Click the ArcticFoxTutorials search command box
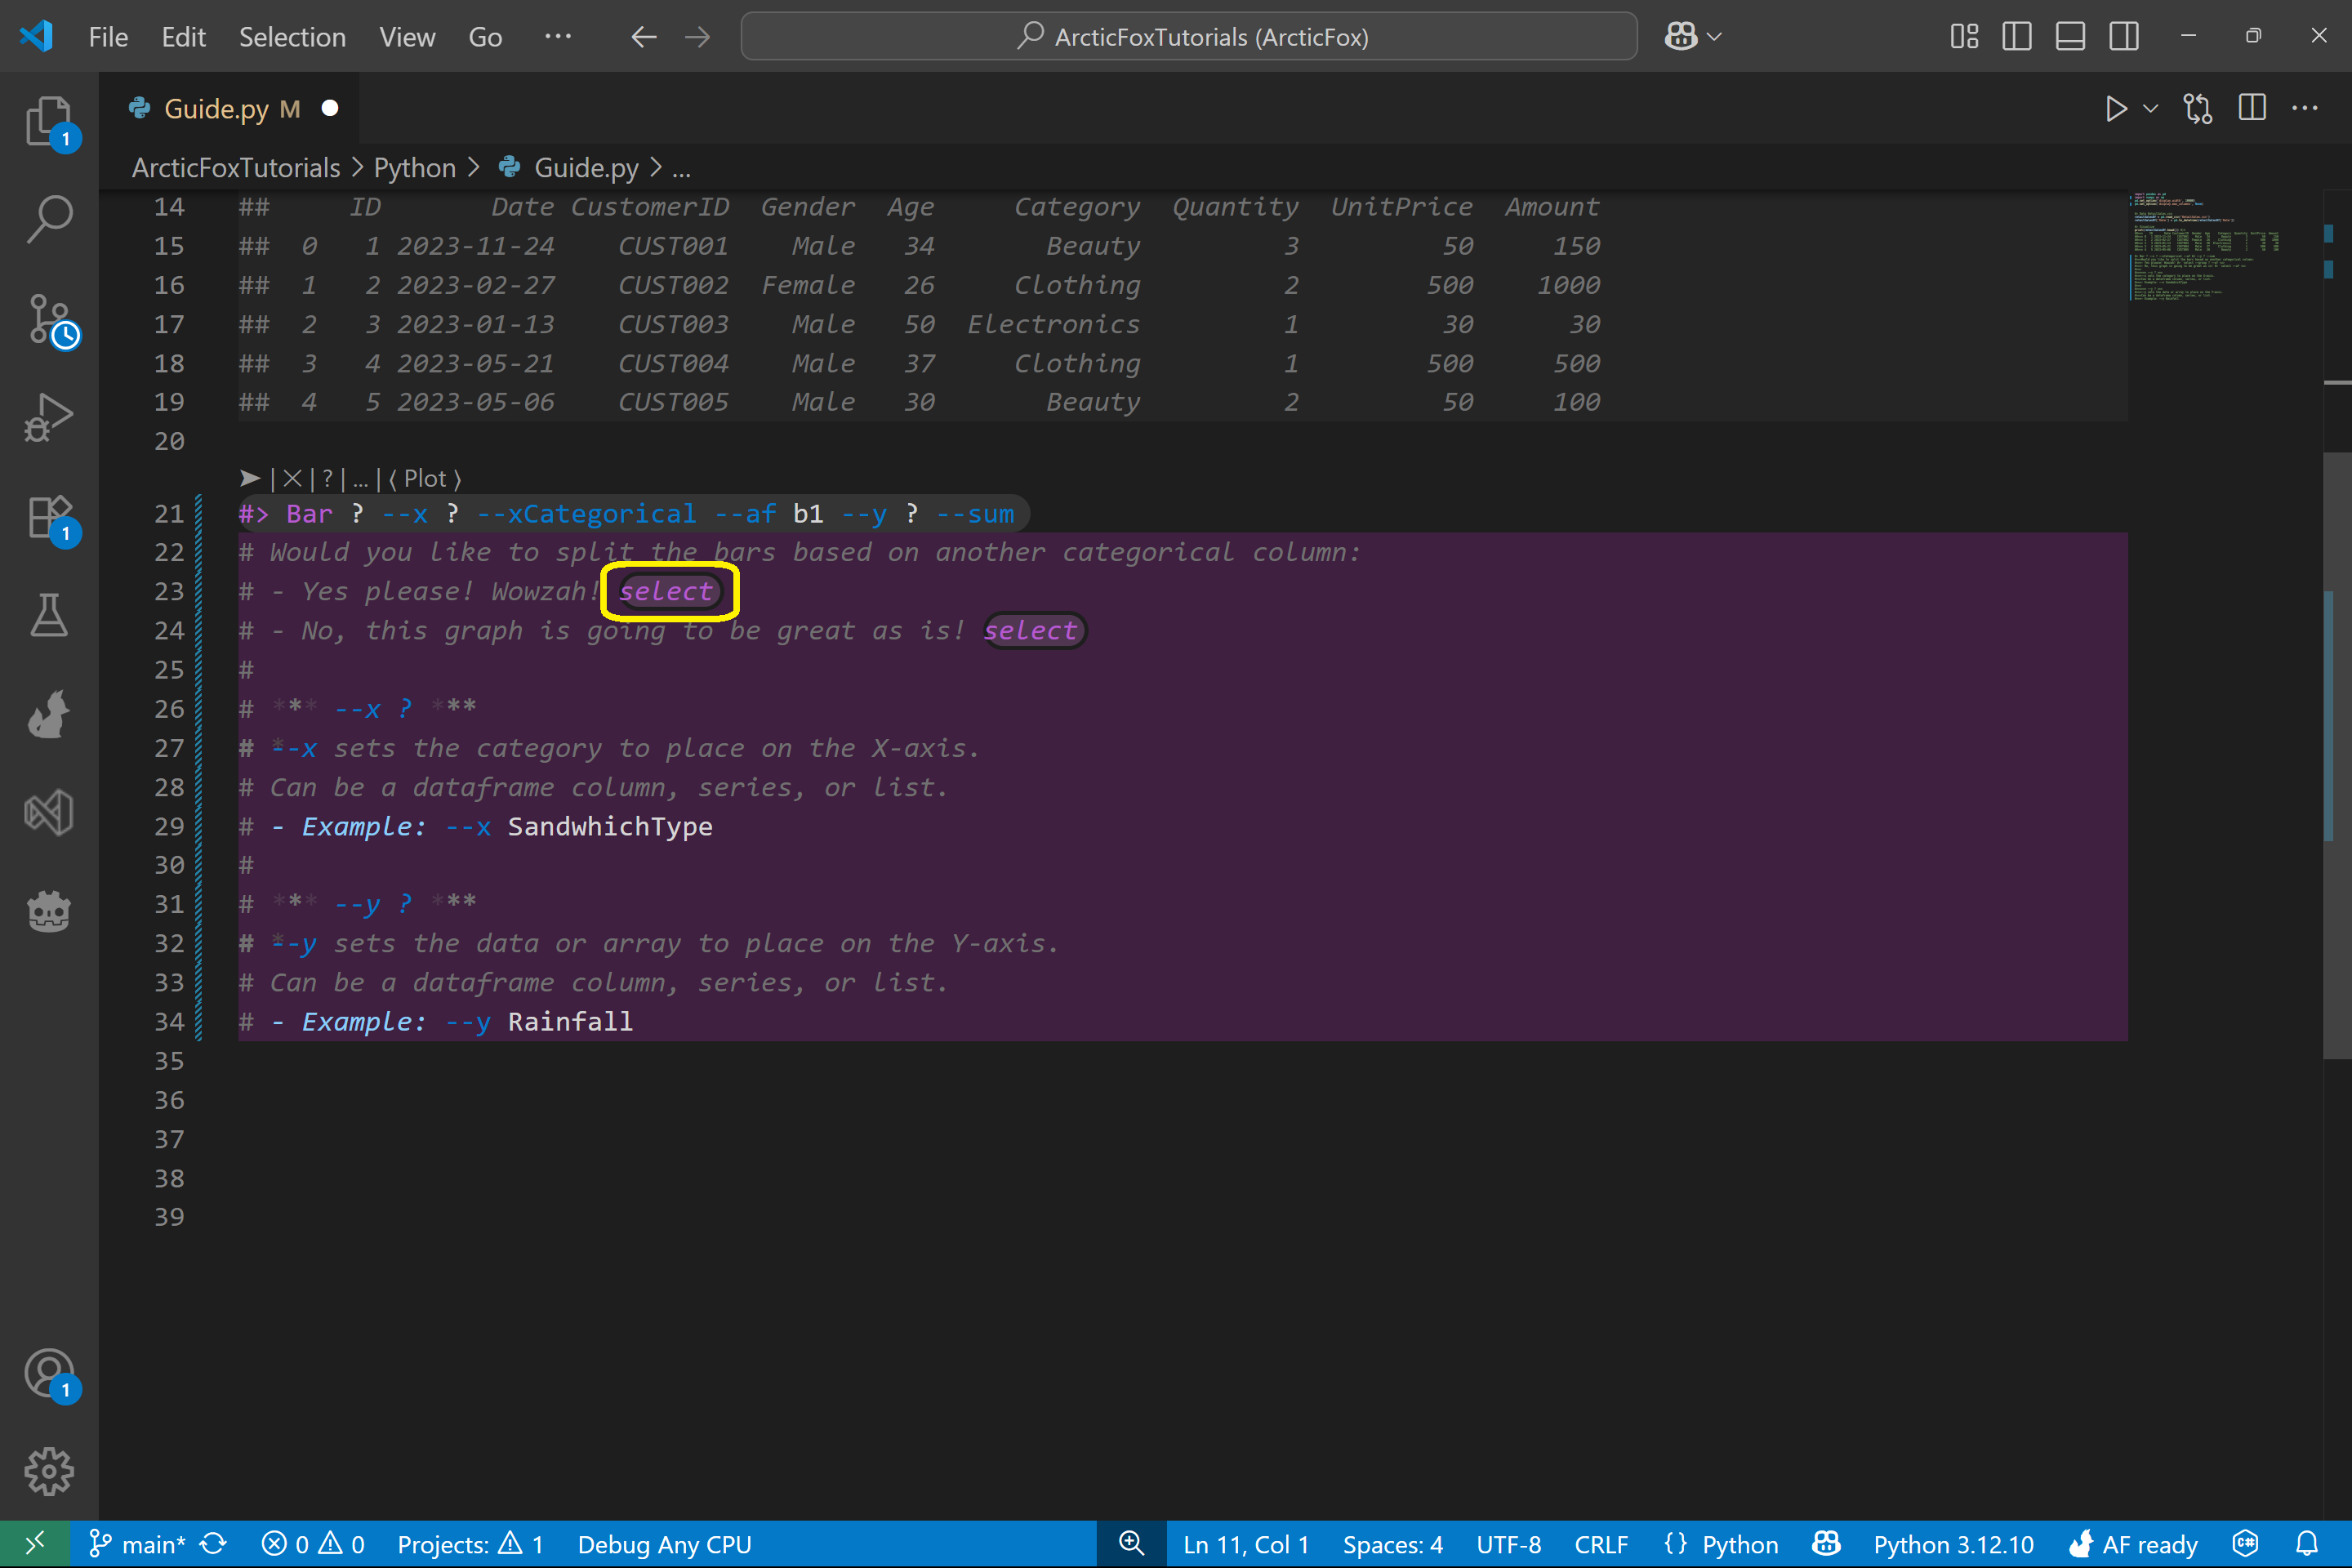2352x1568 pixels. click(1189, 37)
